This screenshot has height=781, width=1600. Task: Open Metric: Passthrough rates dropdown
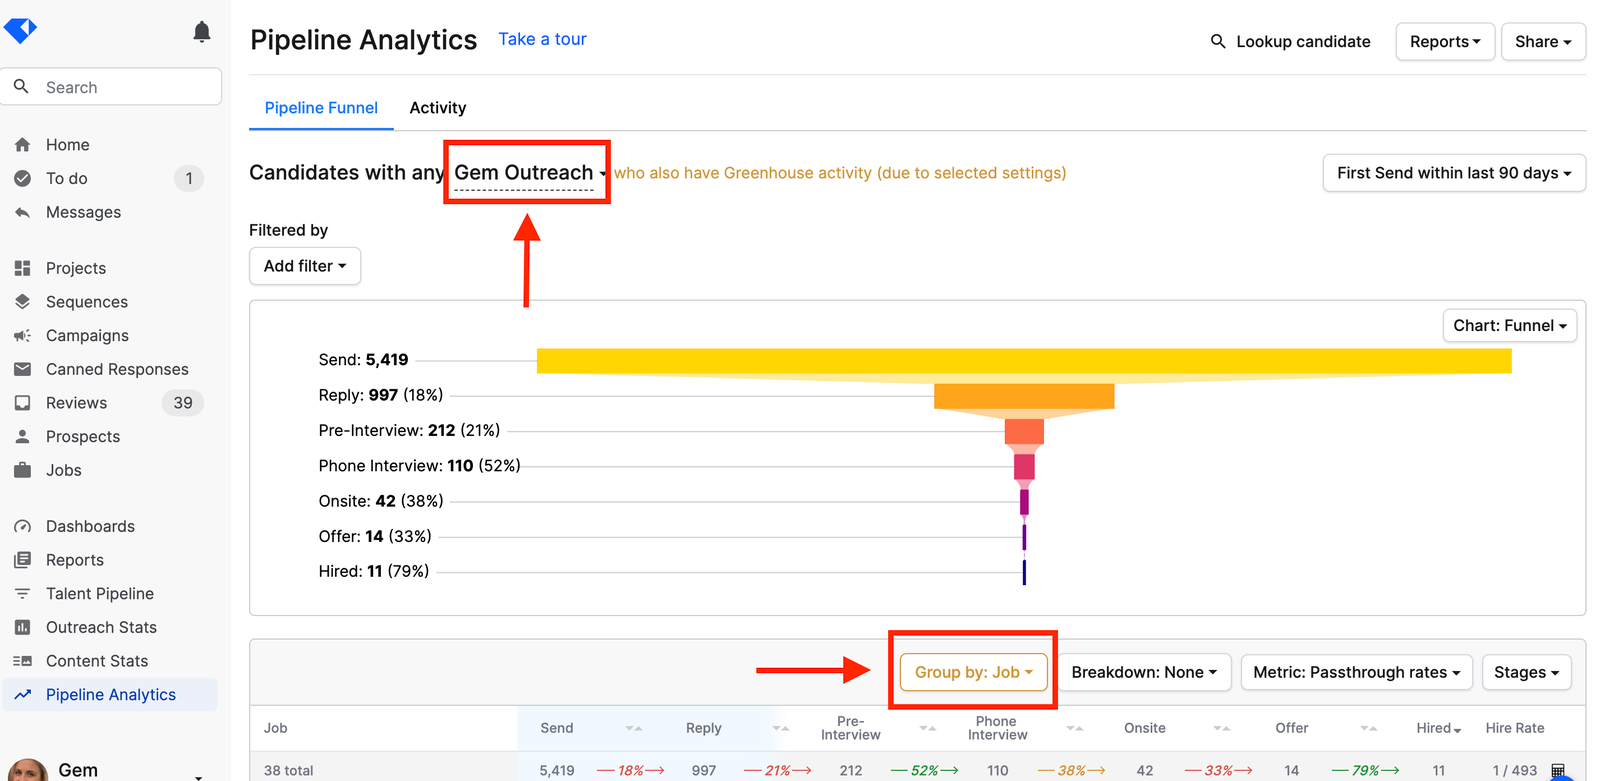[x=1356, y=672]
